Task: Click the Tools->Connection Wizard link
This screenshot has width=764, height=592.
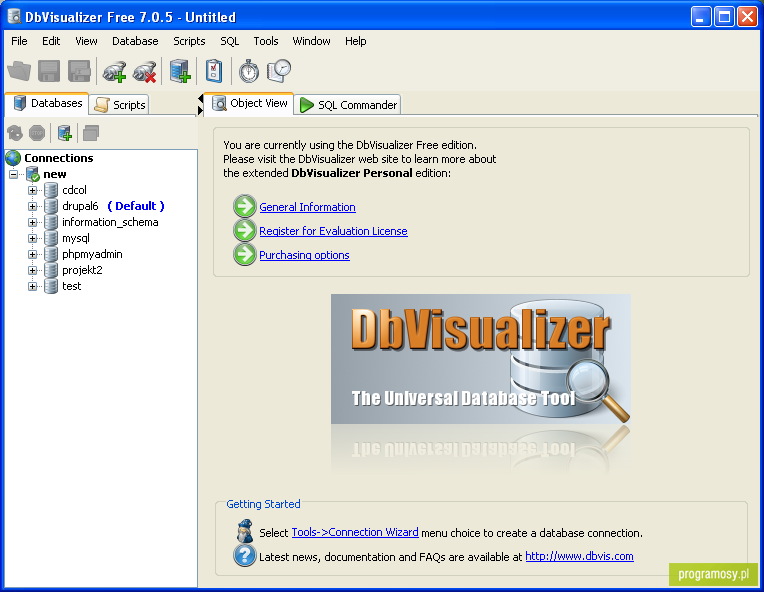Action: (x=355, y=532)
